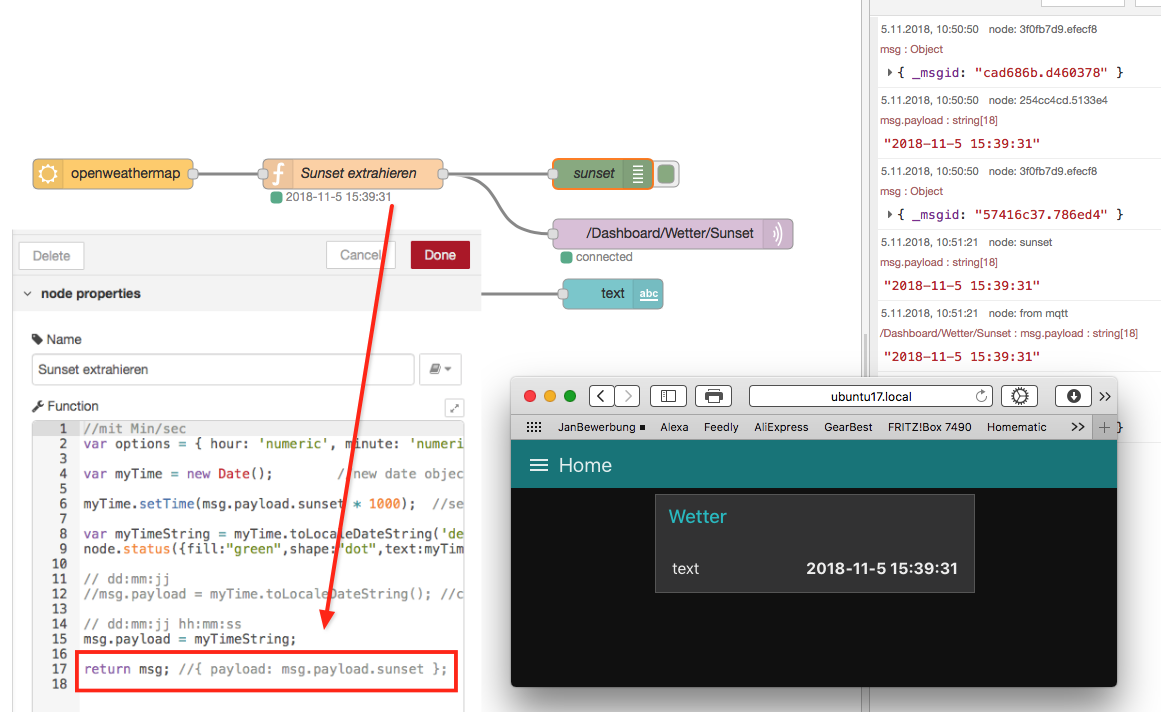
Task: Click the debug source 'node: 254cc4cd.5133e4'
Action: click(x=1048, y=100)
